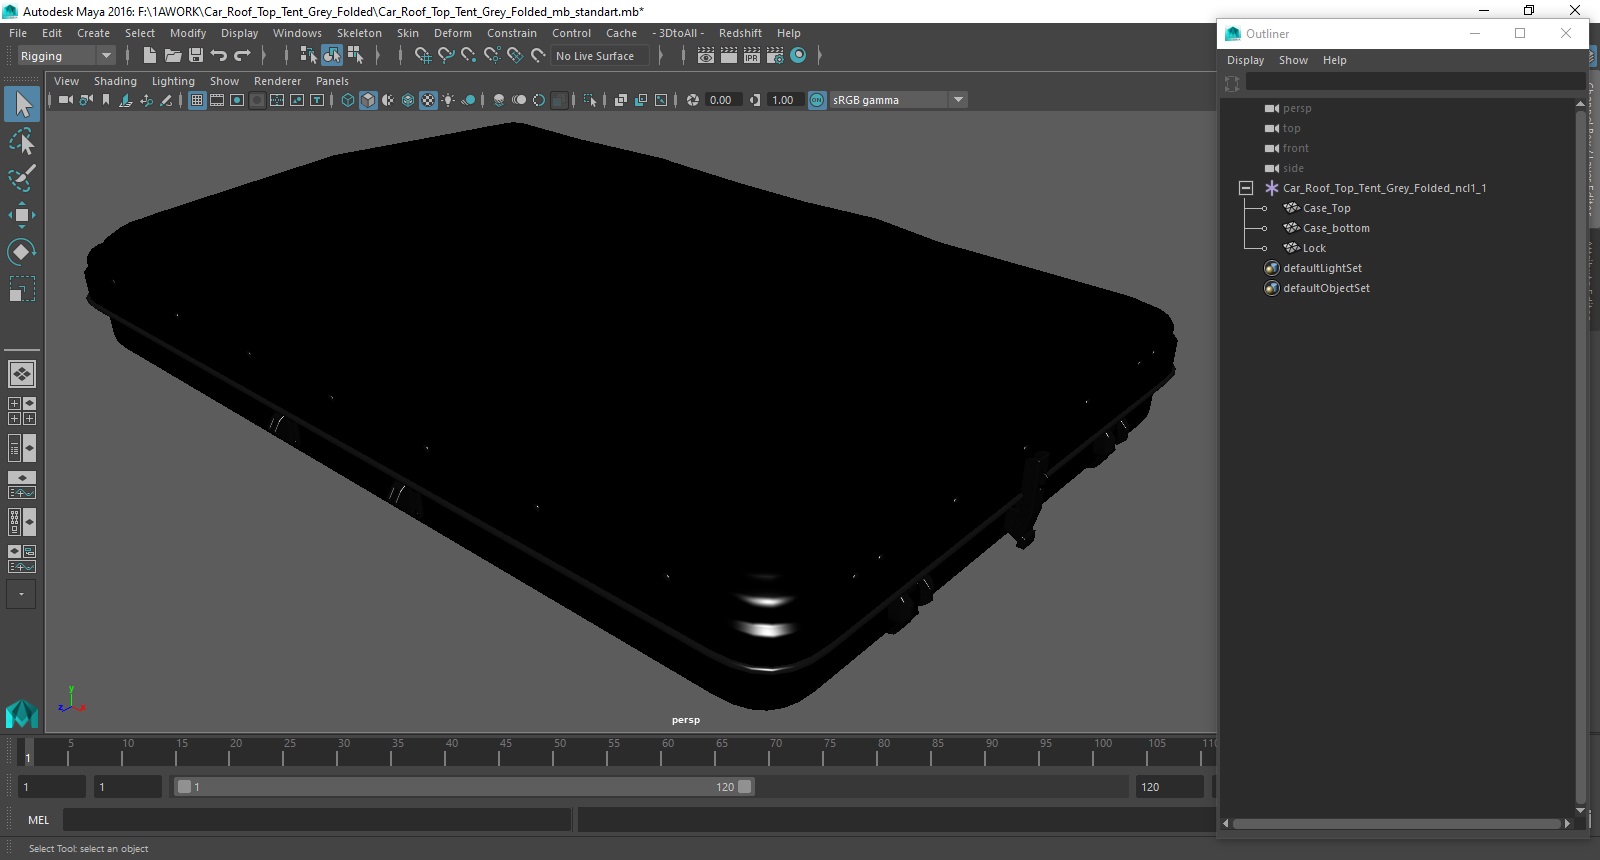The width and height of the screenshot is (1600, 860).
Task: Activate the Scale tool
Action: (22, 289)
